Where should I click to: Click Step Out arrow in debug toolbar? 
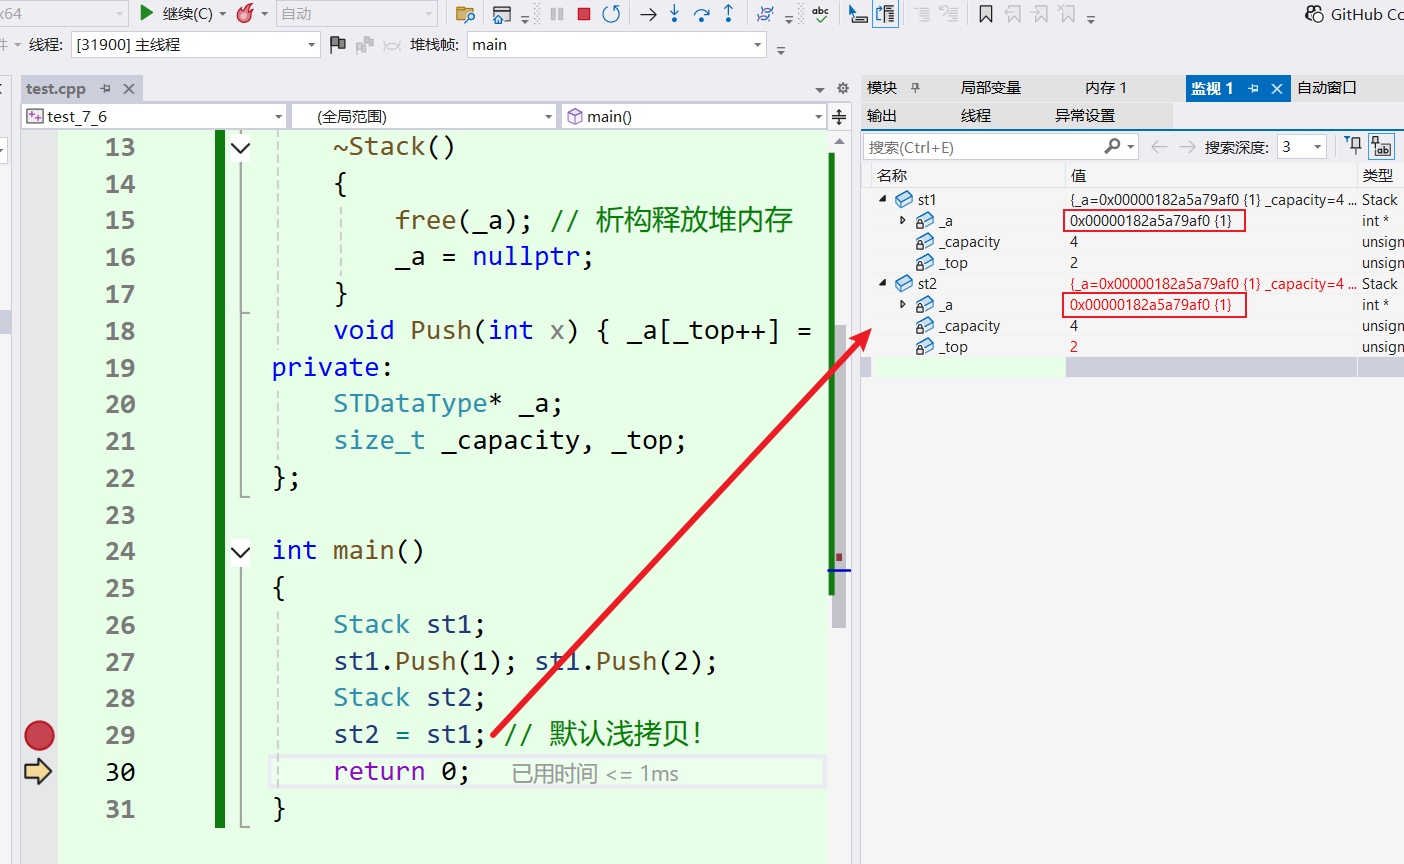click(x=728, y=14)
